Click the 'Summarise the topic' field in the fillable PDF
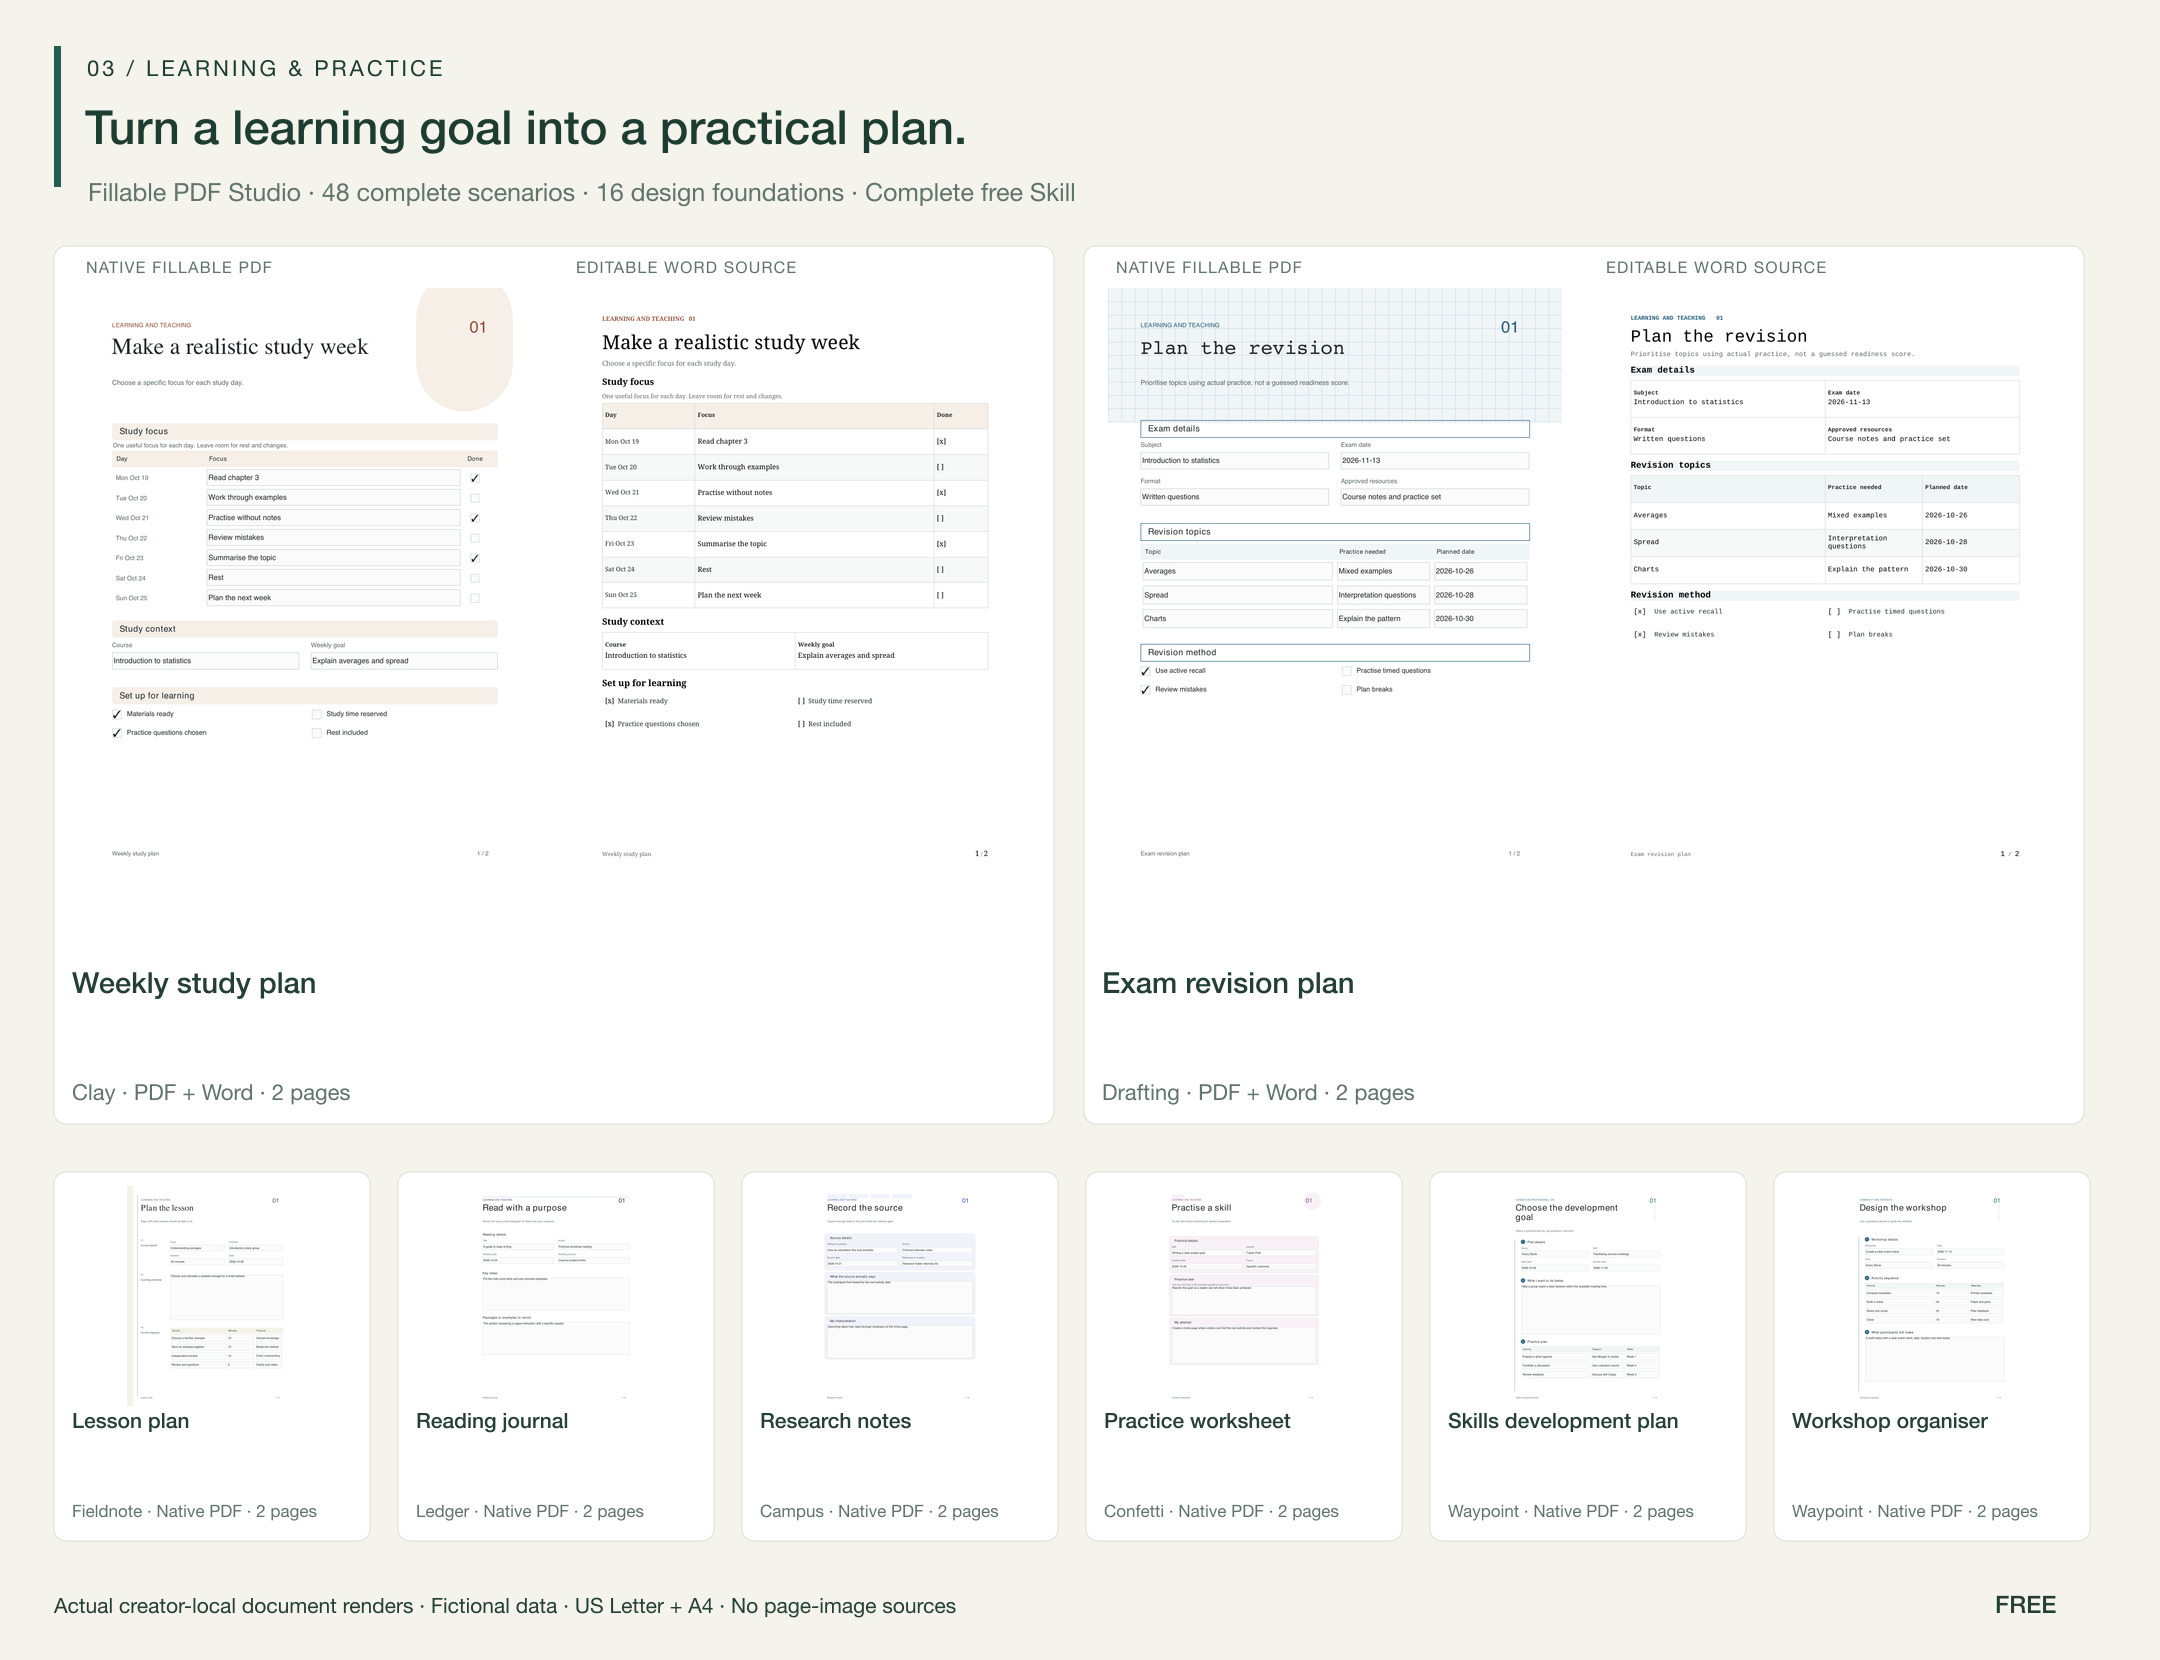The height and width of the screenshot is (1660, 2160). [333, 558]
